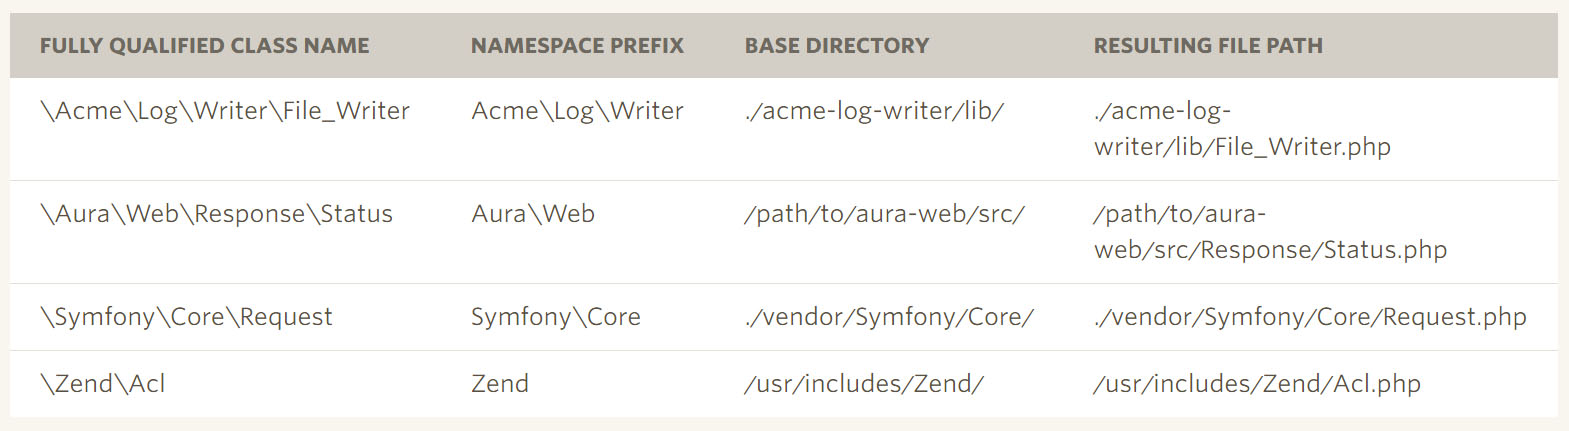Click the Response/Status.php resulting path cell
Screen dimensions: 1569x431
pyautogui.click(x=1269, y=232)
